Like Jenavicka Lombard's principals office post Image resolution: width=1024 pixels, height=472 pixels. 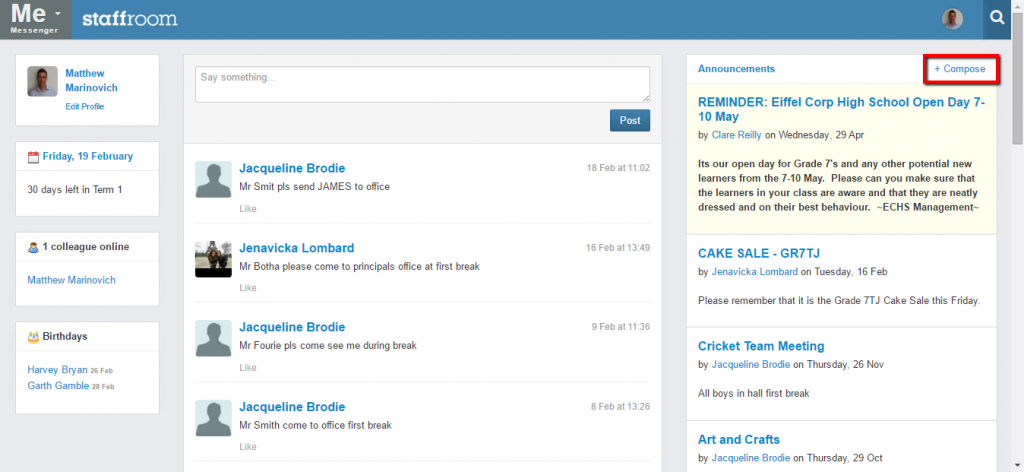pyautogui.click(x=248, y=288)
